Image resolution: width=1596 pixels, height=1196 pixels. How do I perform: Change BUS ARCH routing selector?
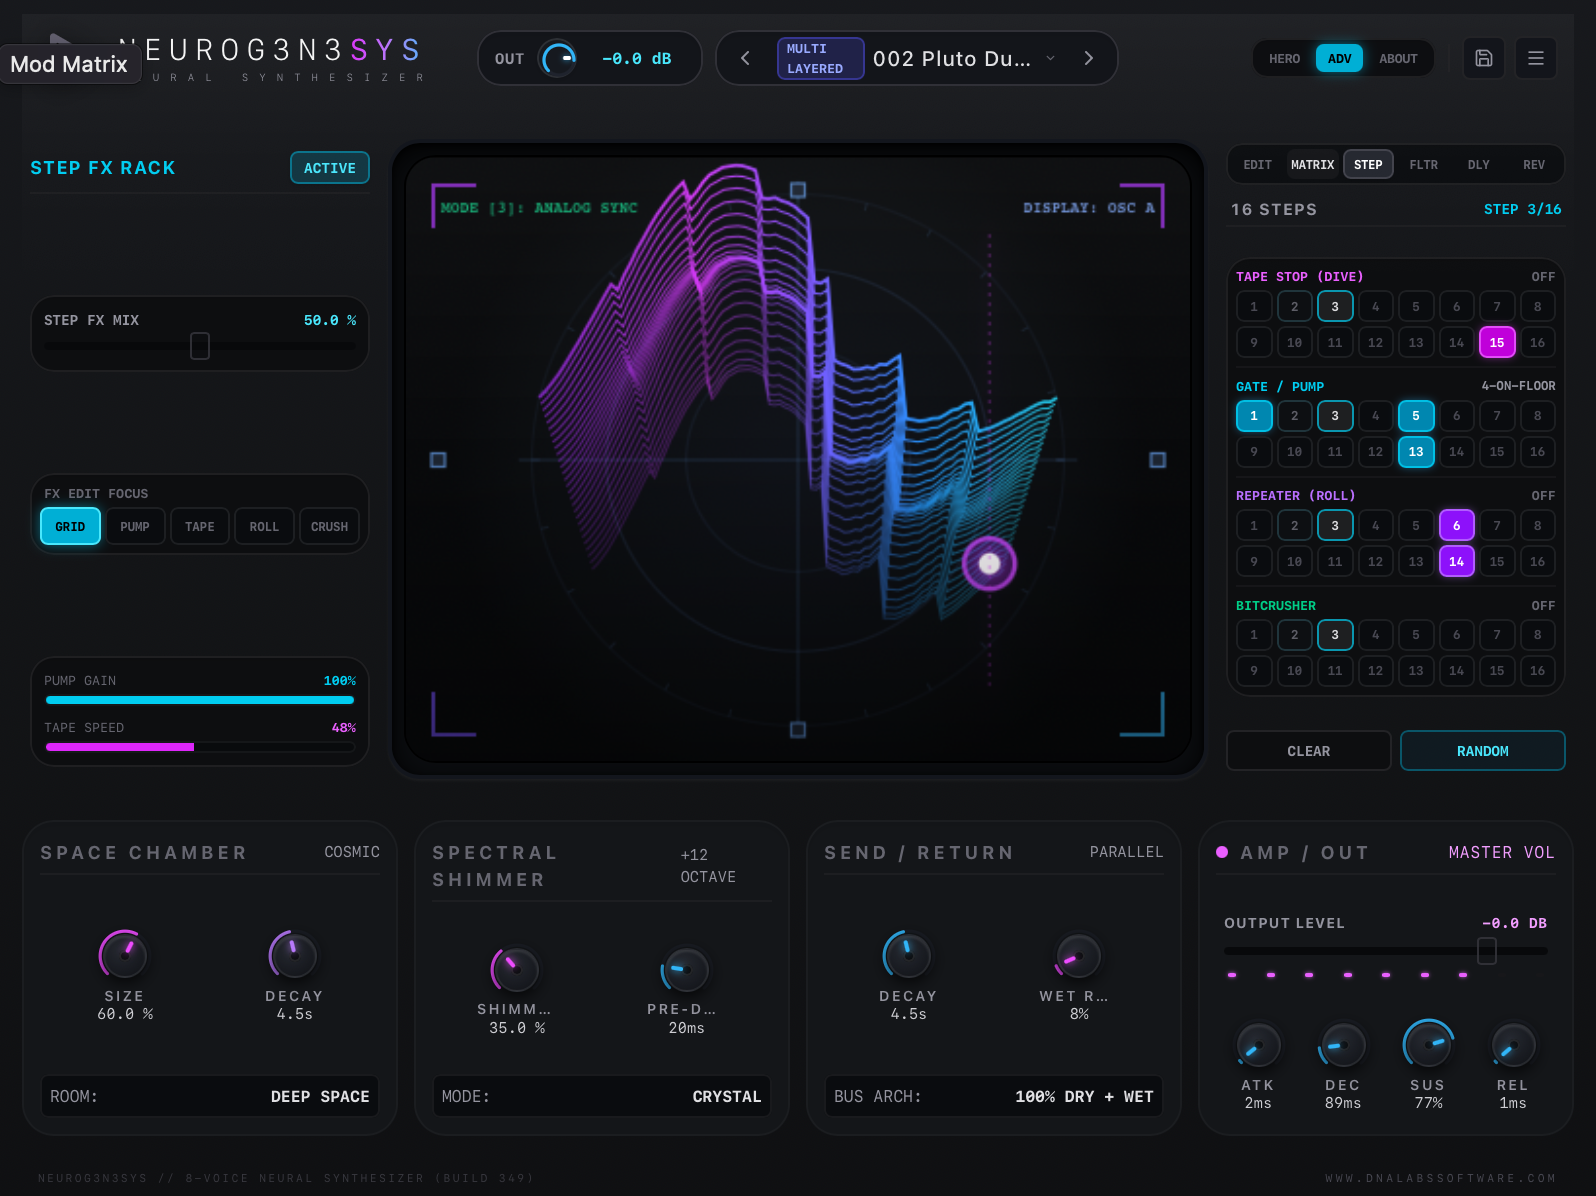pyautogui.click(x=994, y=1096)
